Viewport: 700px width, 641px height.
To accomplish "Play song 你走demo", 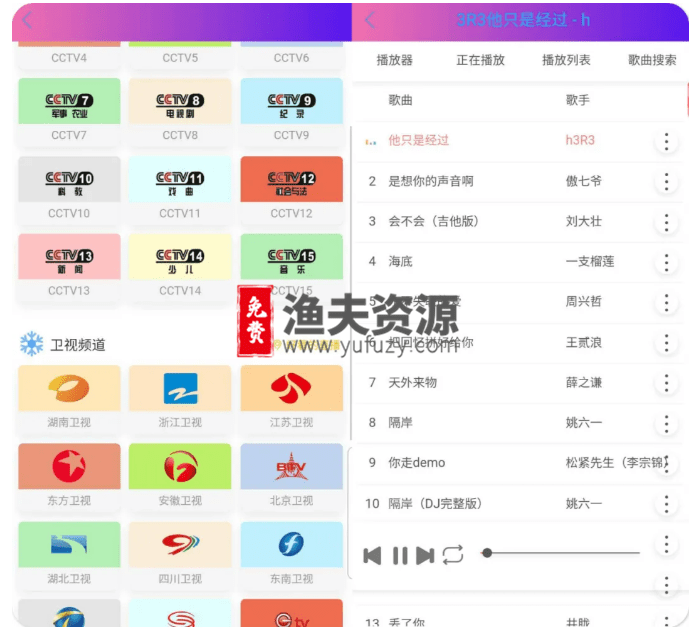I will coord(417,463).
